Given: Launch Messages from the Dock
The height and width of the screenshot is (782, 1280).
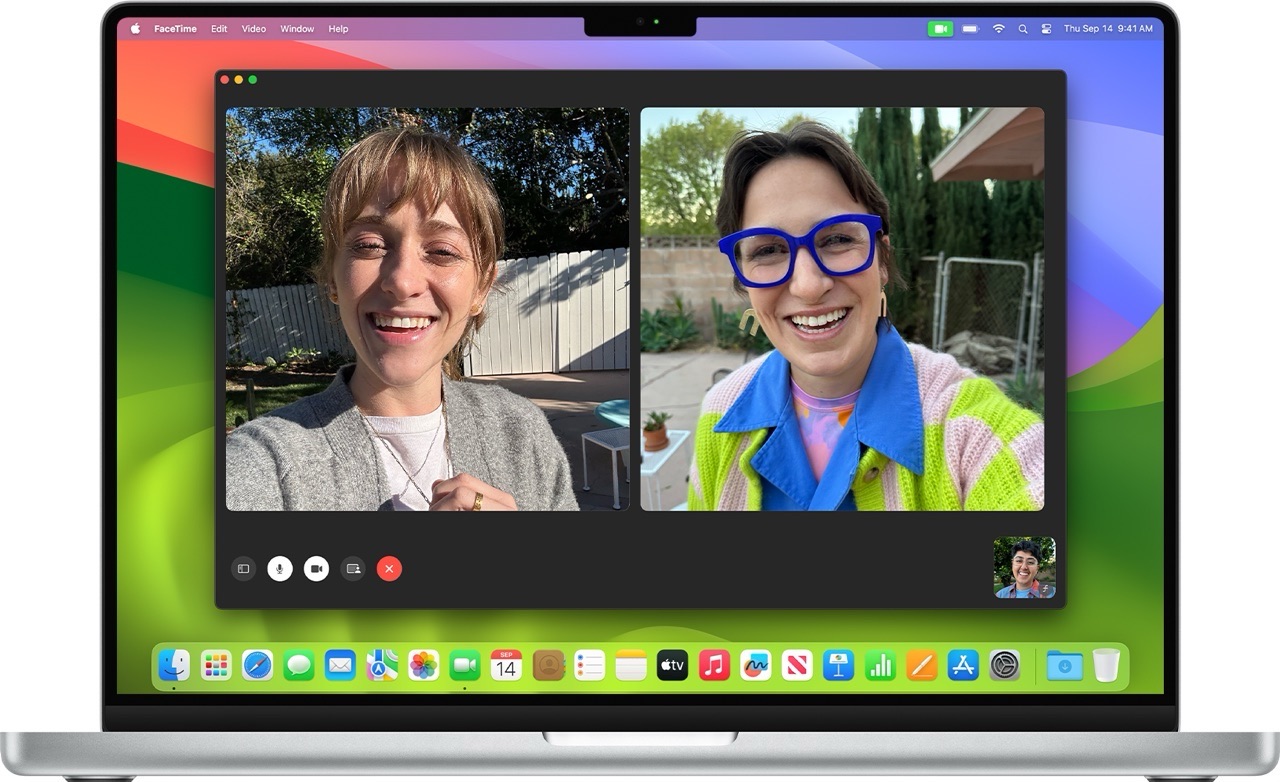Looking at the screenshot, I should pyautogui.click(x=299, y=665).
